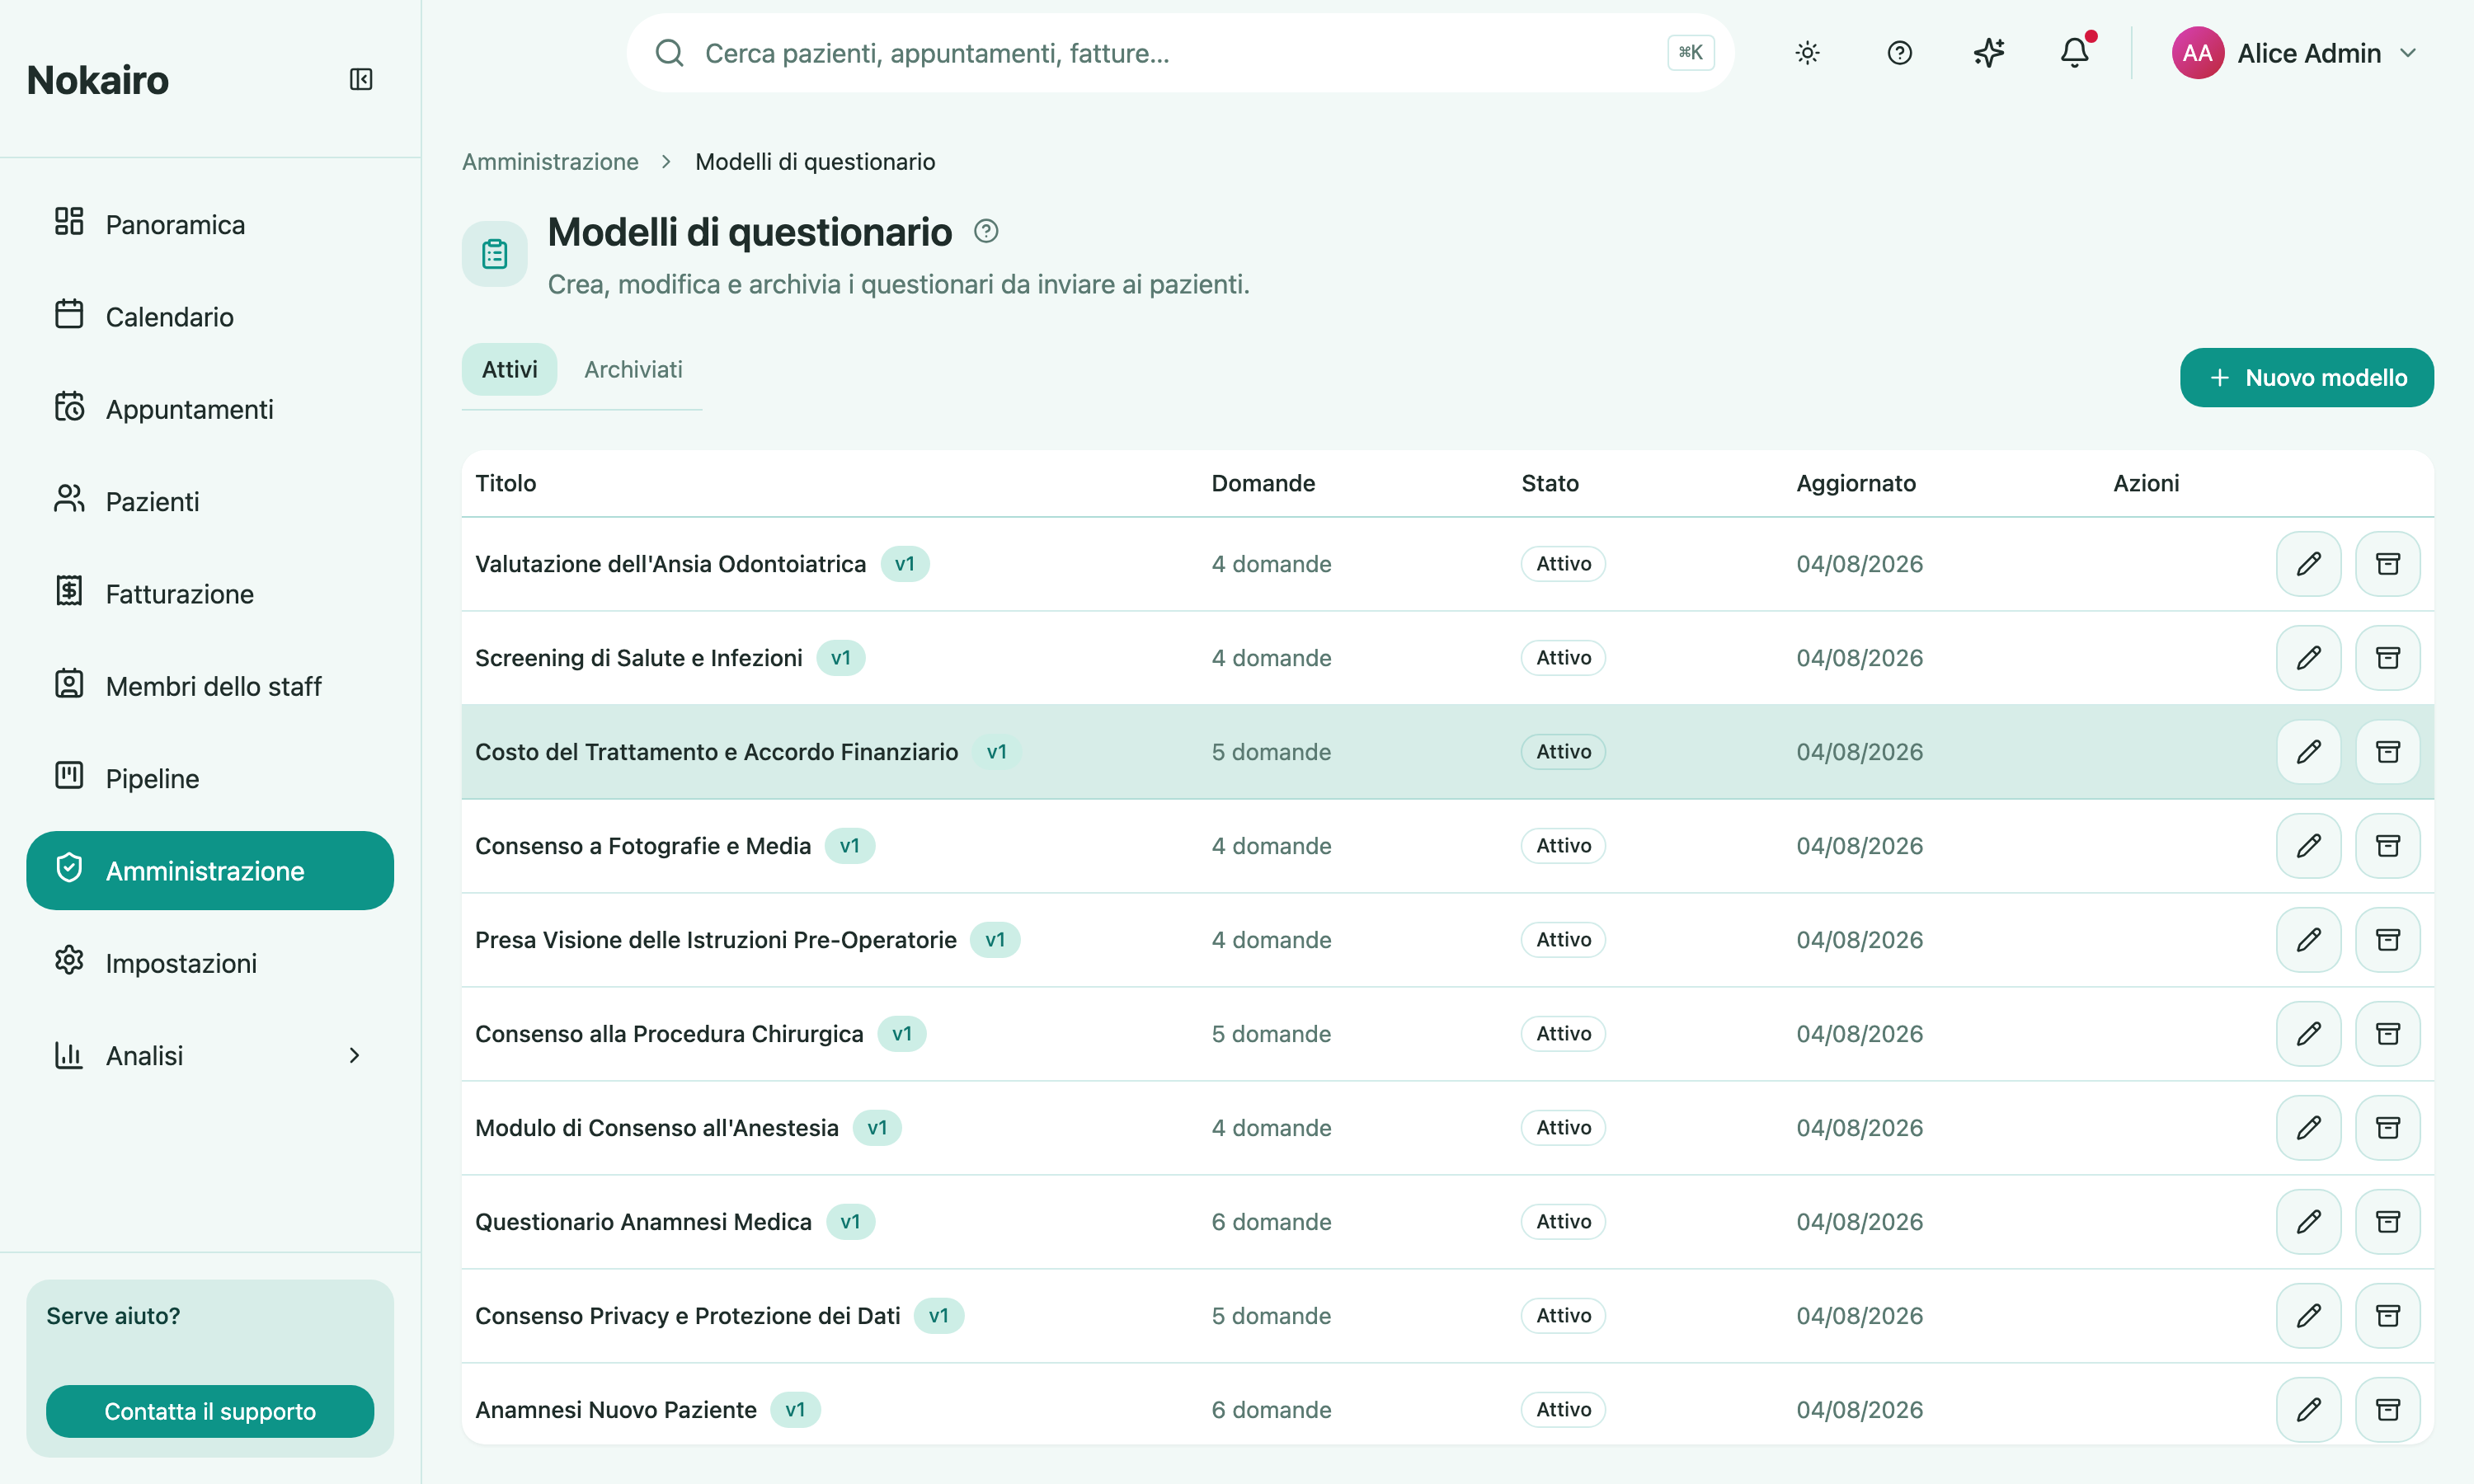Open Impostazioni in sidebar

pyautogui.click(x=210, y=962)
